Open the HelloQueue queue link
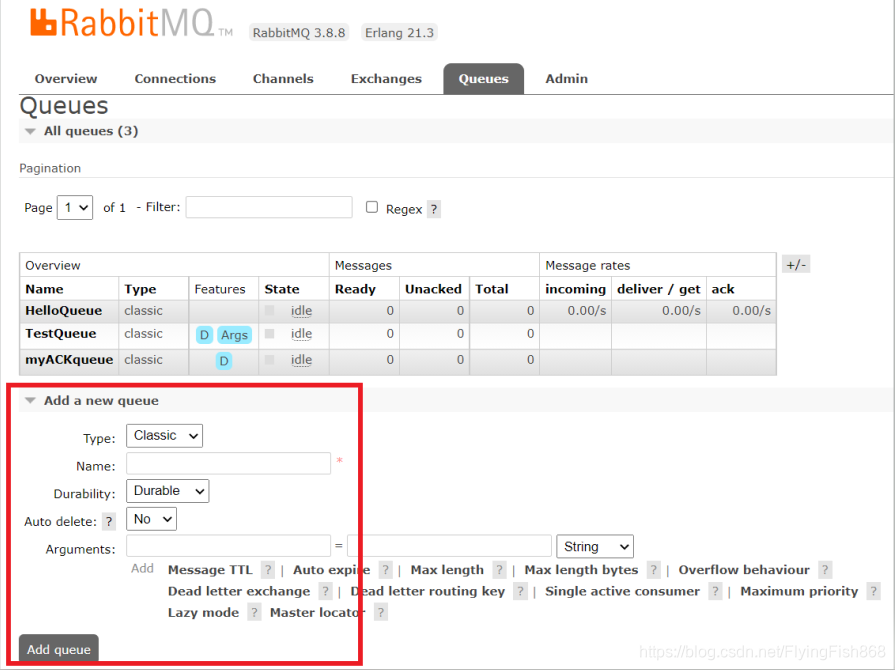This screenshot has width=895, height=670. [x=63, y=310]
